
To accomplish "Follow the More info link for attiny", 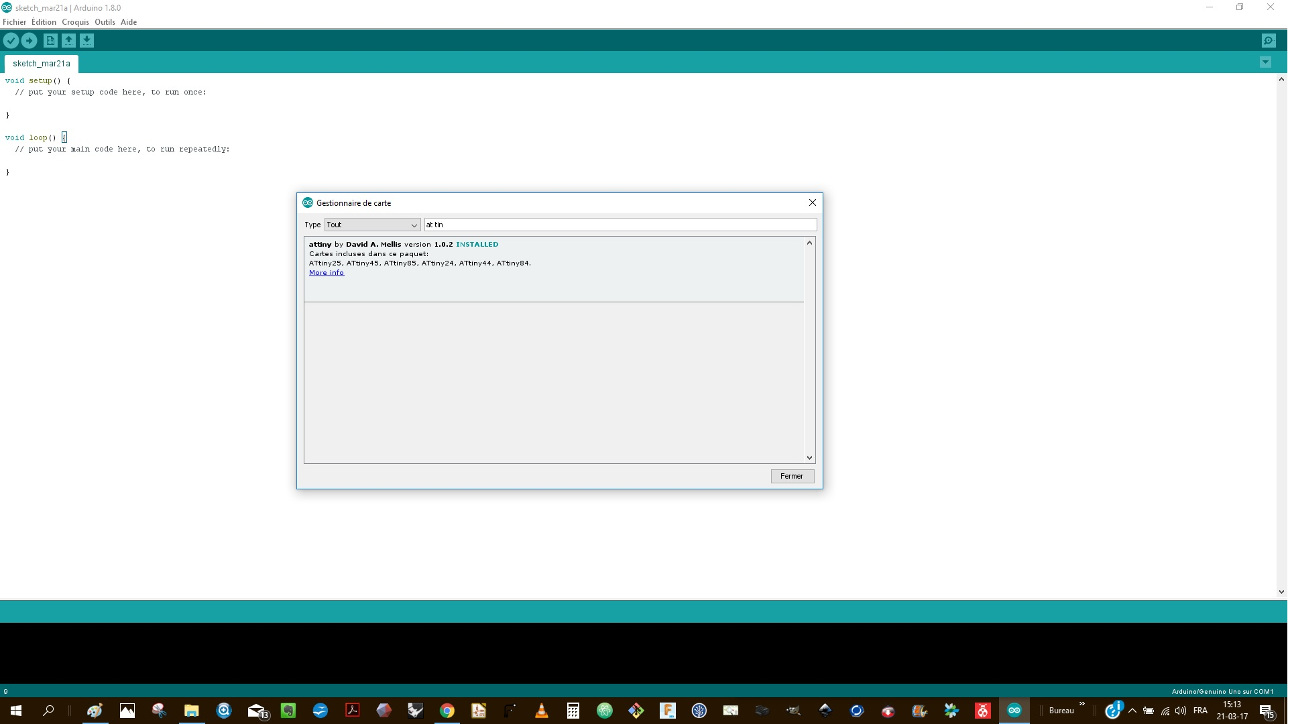I will click(x=326, y=272).
